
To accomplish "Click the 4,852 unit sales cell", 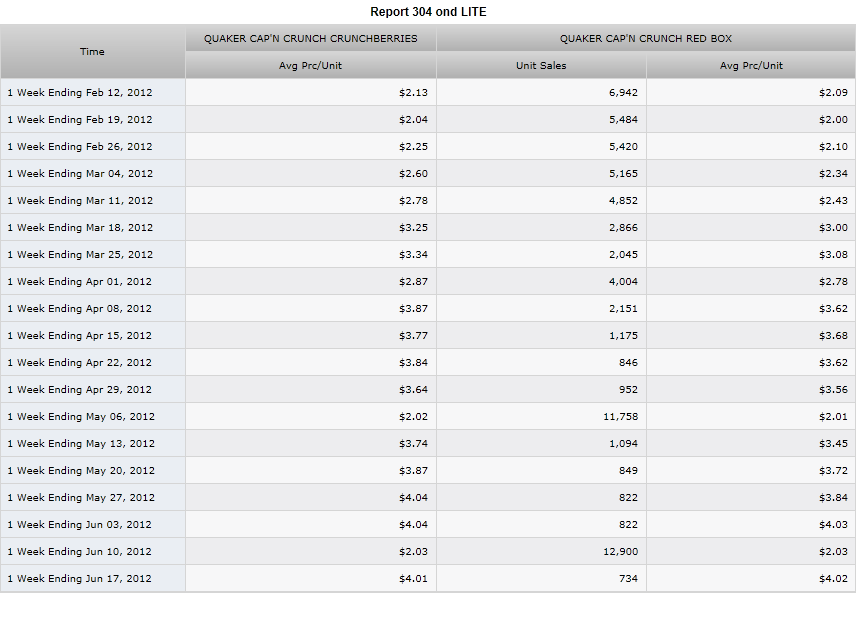I will point(541,200).
